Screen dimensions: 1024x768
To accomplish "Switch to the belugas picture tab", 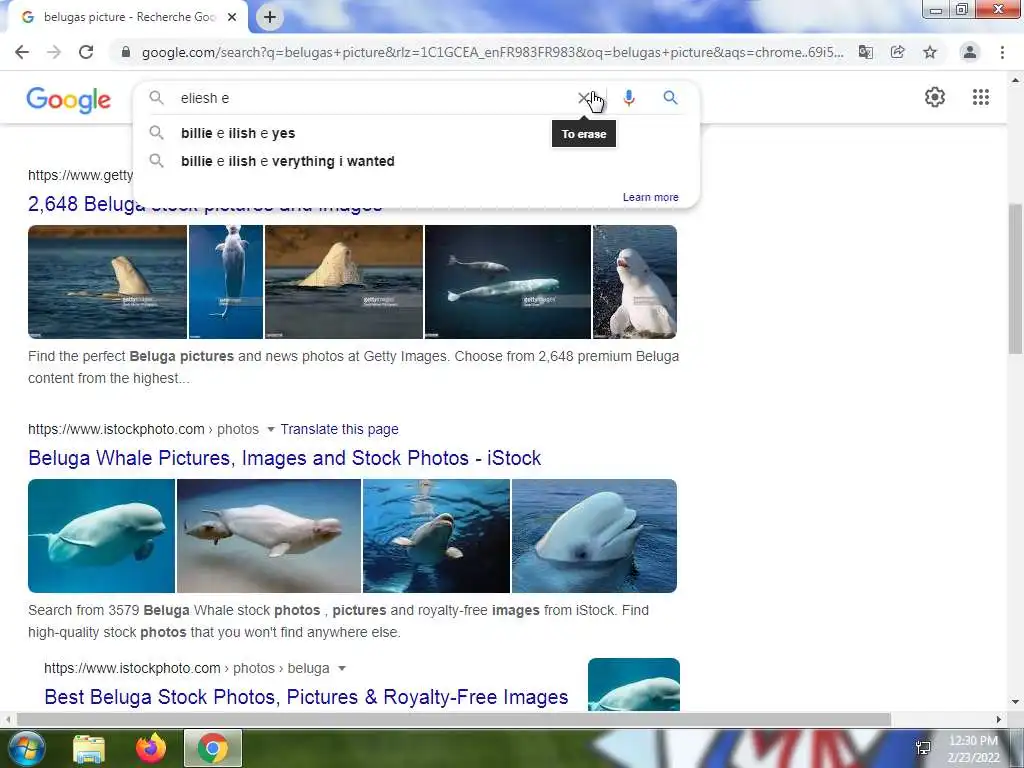I will [129, 17].
